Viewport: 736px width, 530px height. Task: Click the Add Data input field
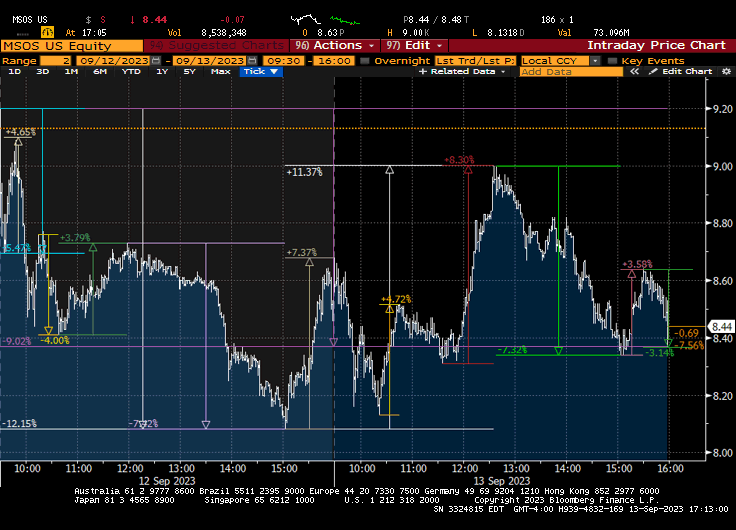pyautogui.click(x=571, y=71)
